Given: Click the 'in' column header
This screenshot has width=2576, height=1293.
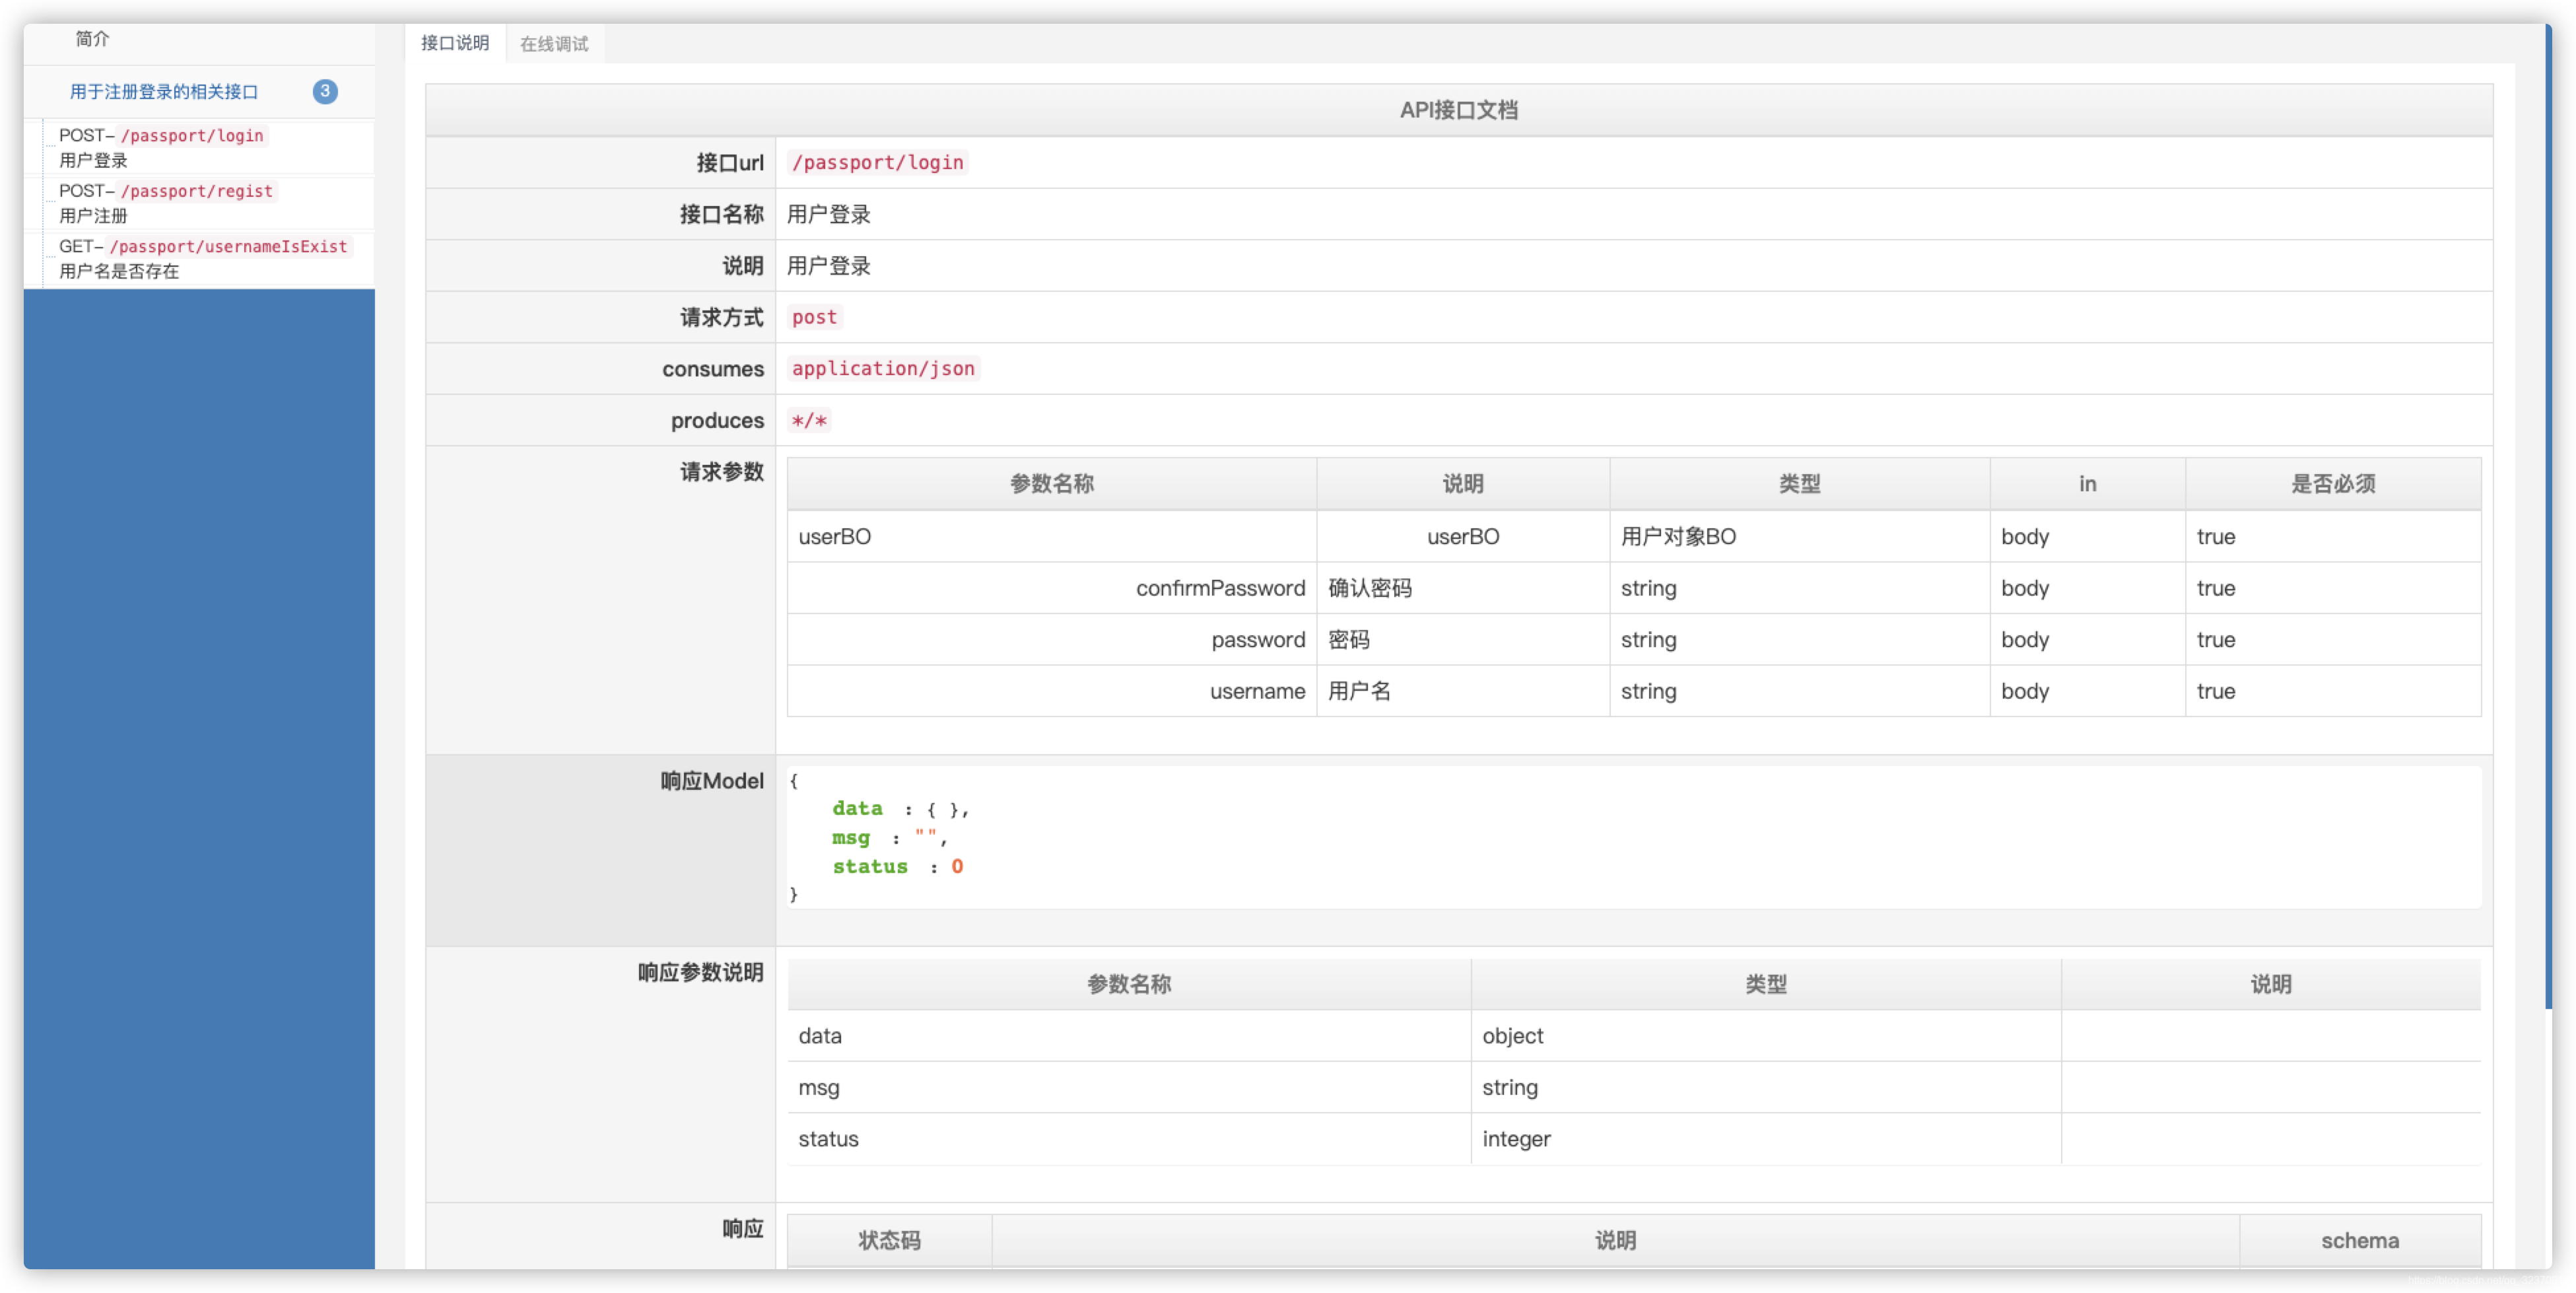Looking at the screenshot, I should coord(2087,484).
